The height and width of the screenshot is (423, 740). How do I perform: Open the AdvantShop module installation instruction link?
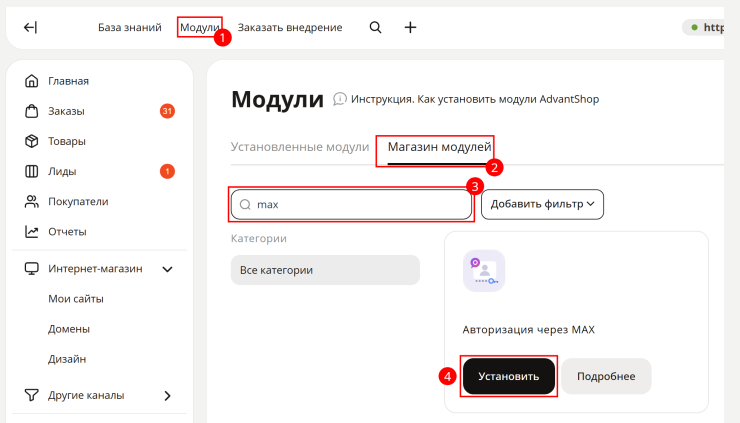(475, 99)
